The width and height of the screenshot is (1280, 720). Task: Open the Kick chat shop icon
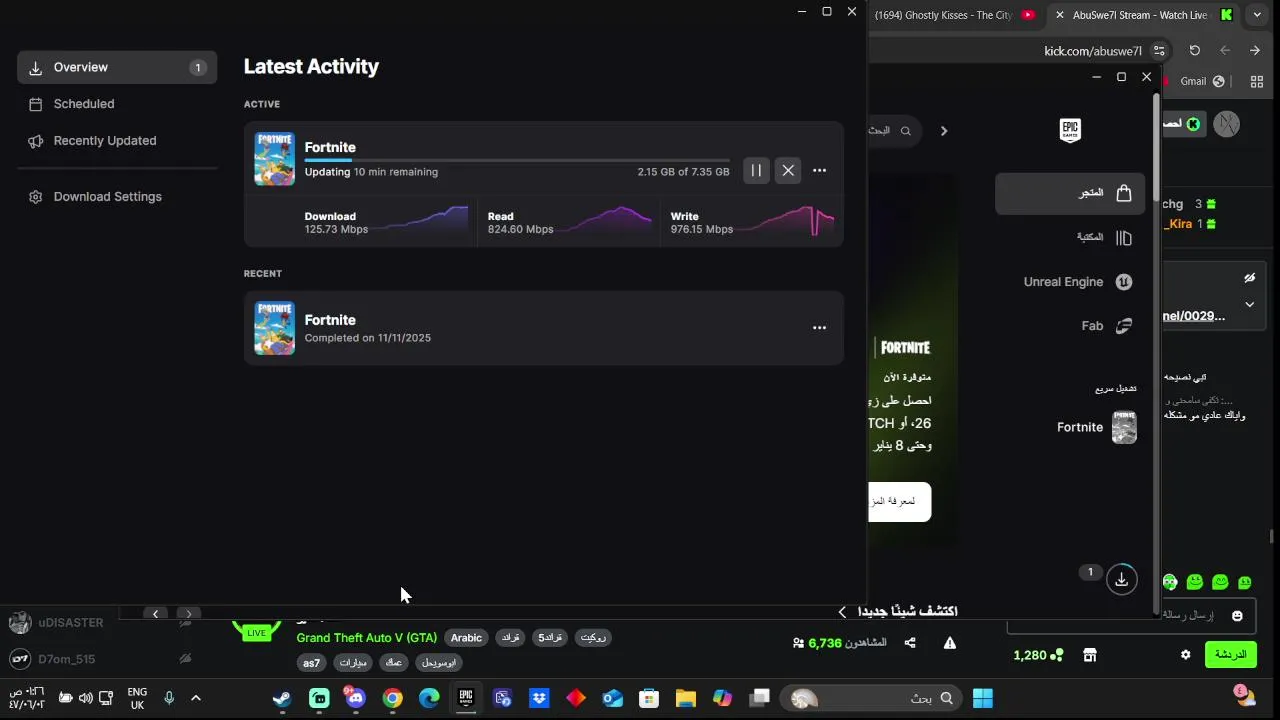point(1090,655)
